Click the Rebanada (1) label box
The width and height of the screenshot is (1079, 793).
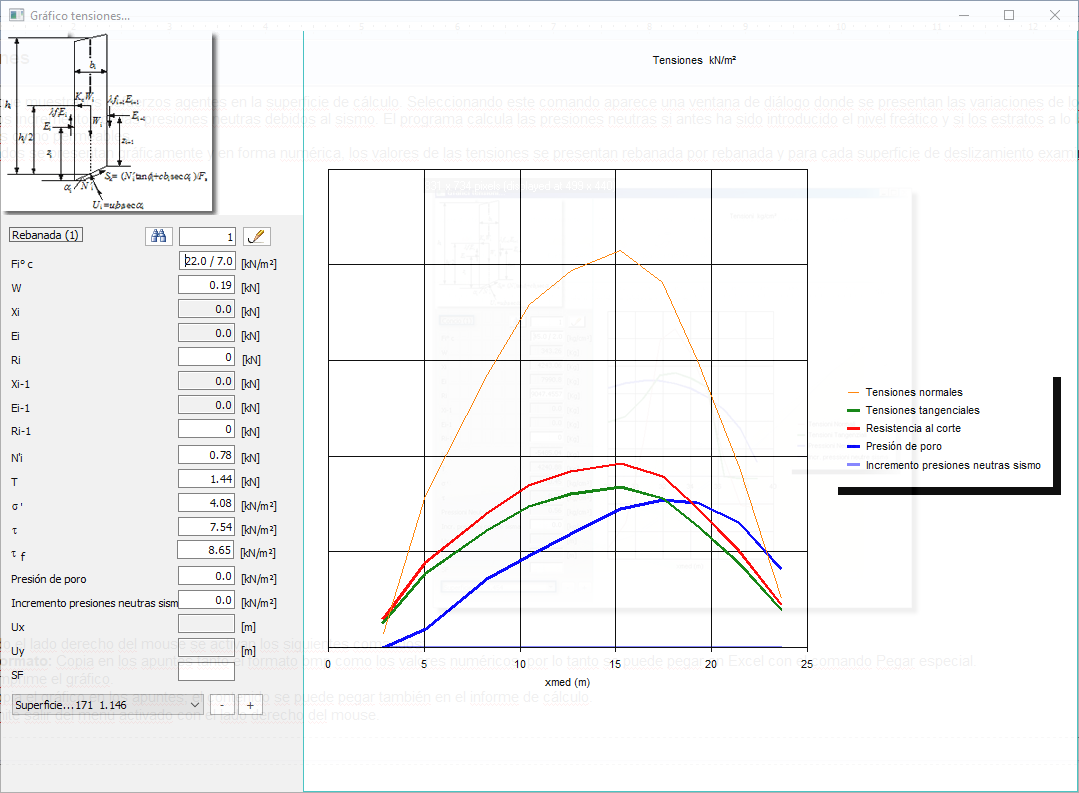(45, 235)
